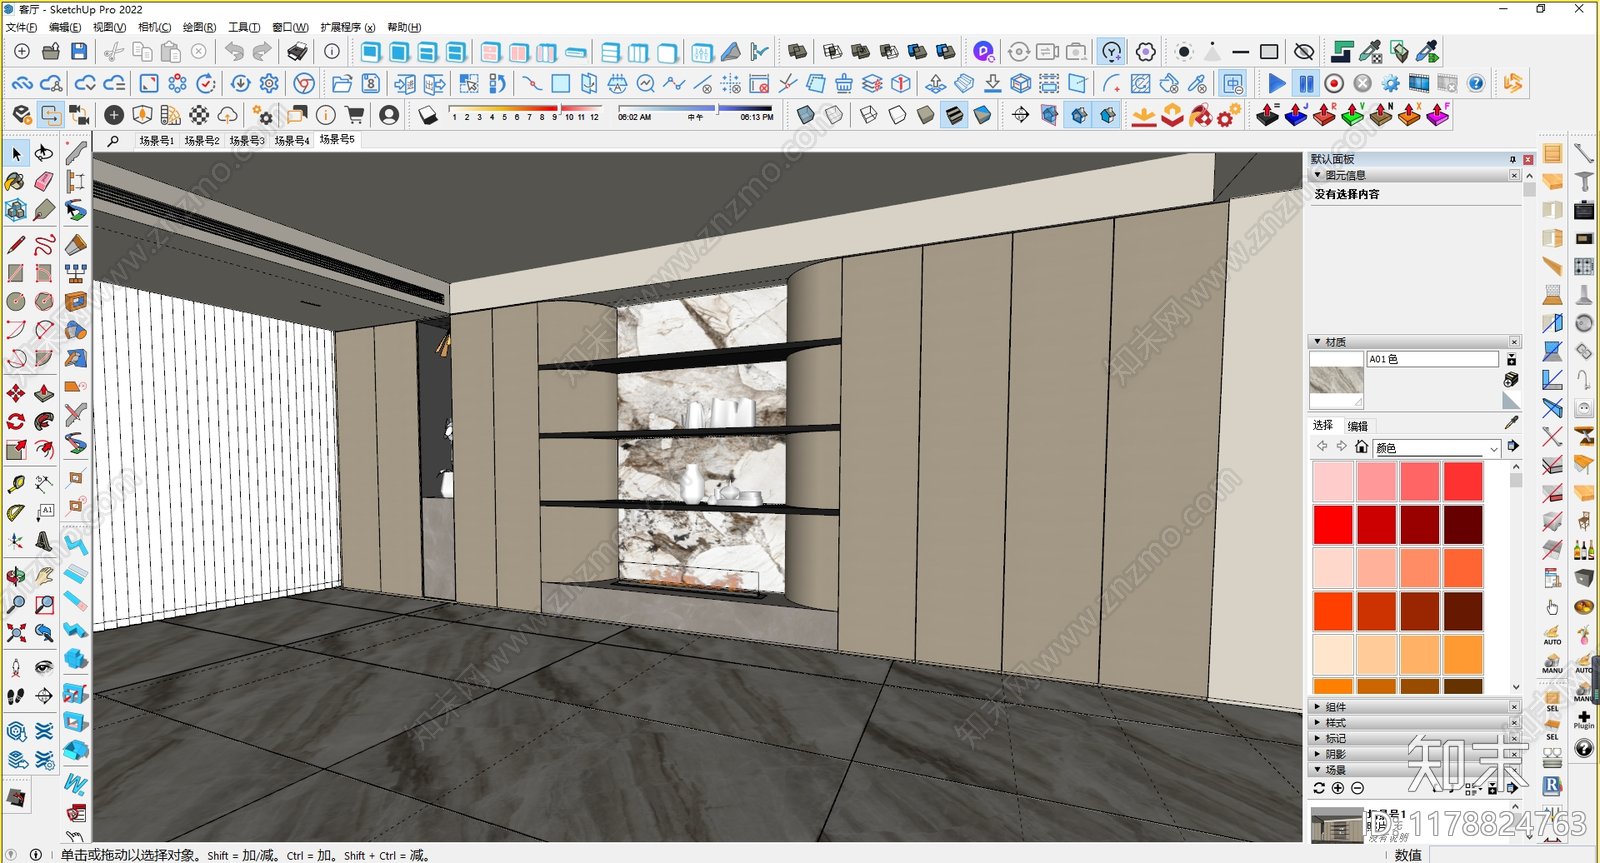Screen dimensions: 1600x863
Task: Click the Update Scene refresh icon
Action: pyautogui.click(x=1319, y=788)
